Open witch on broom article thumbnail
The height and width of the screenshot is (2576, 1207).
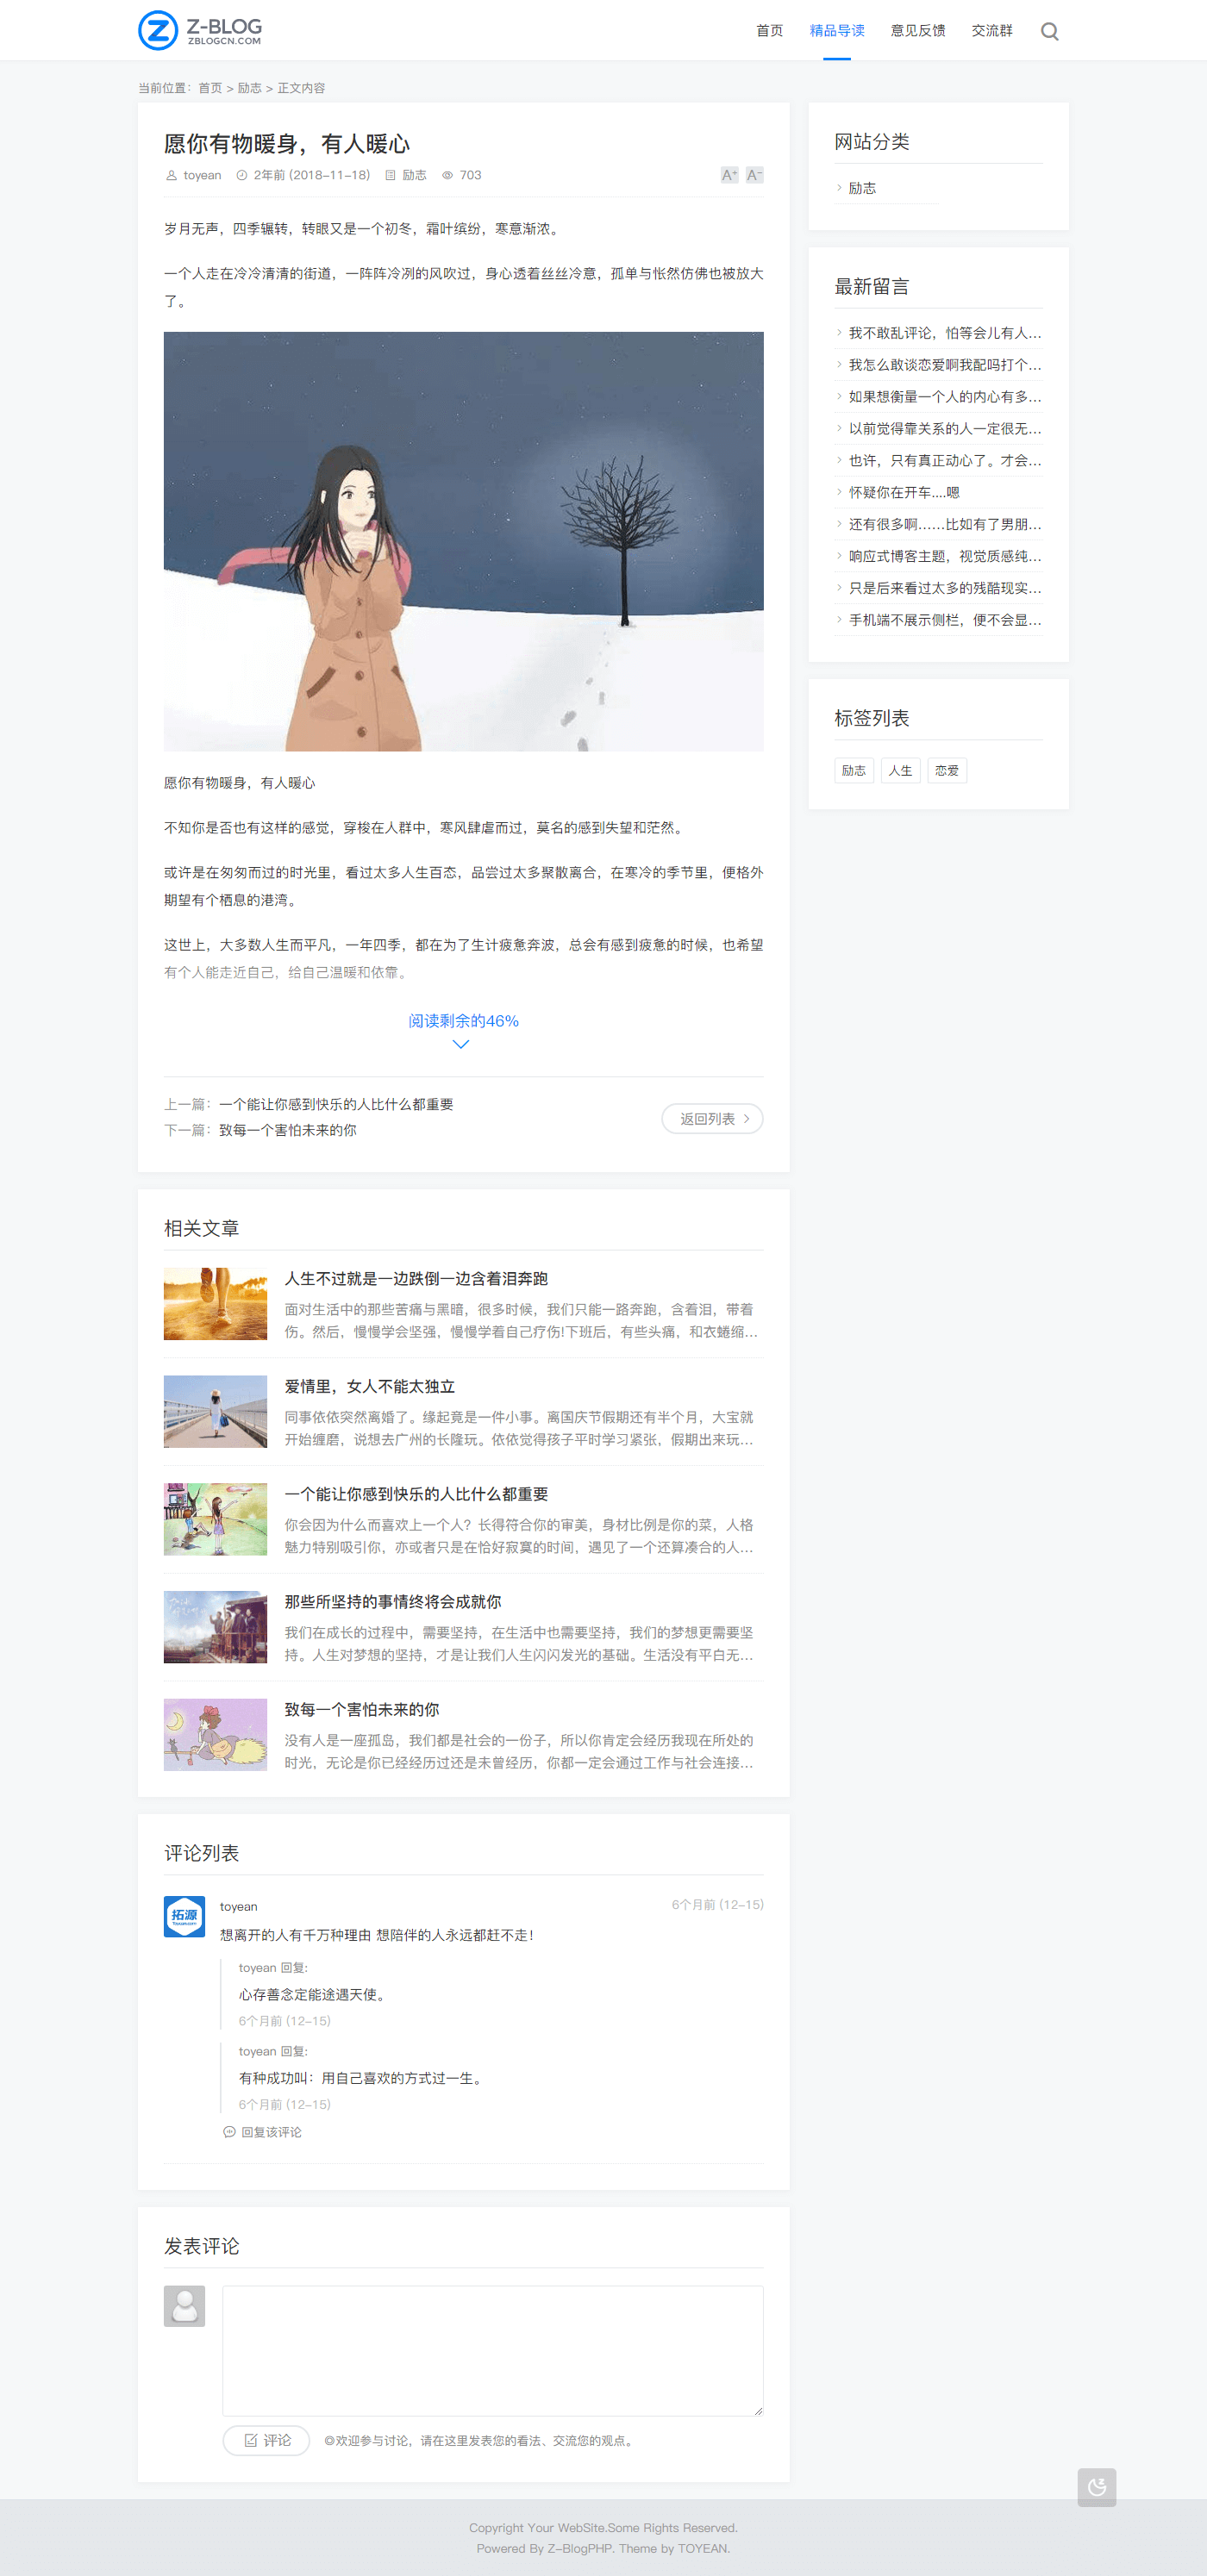(215, 1735)
